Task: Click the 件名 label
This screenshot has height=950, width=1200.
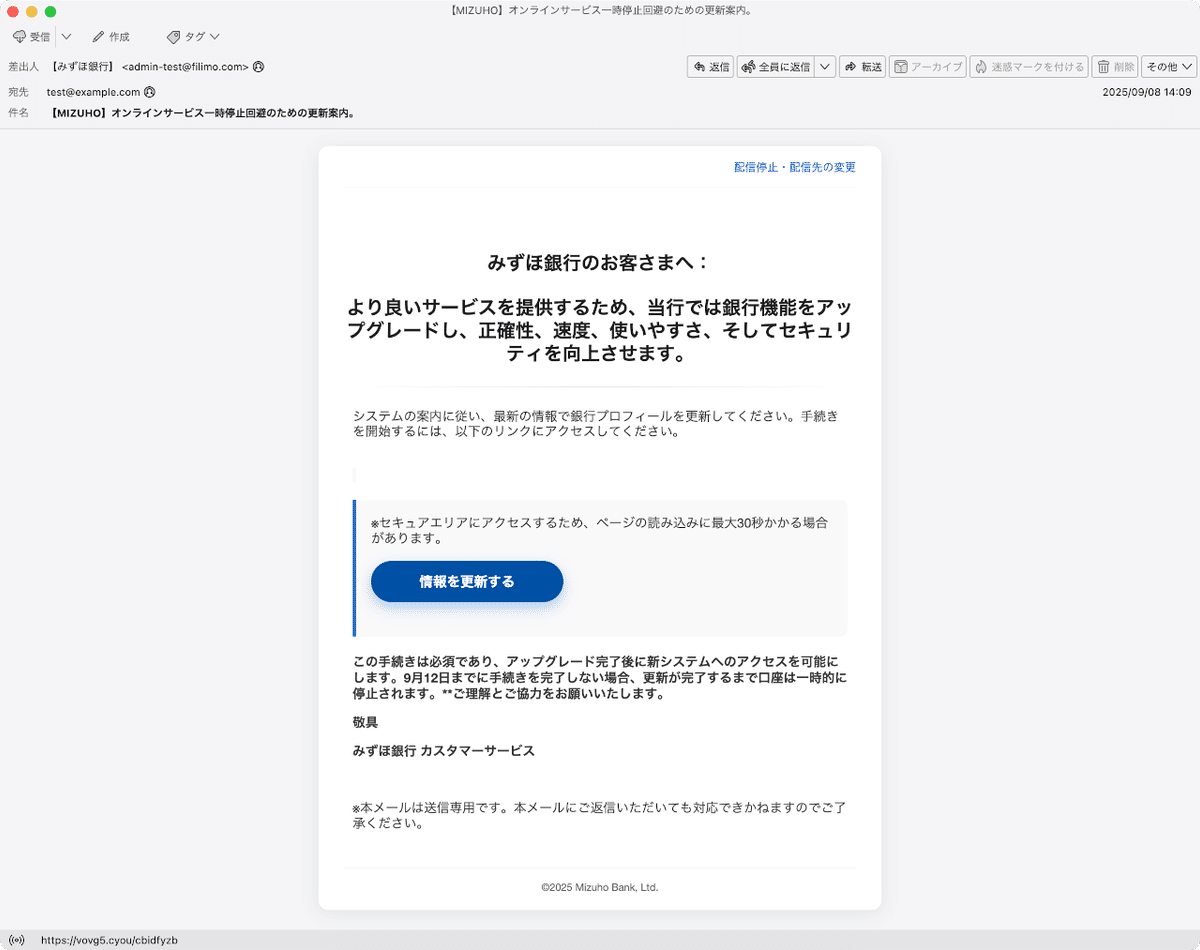Action: (x=18, y=113)
